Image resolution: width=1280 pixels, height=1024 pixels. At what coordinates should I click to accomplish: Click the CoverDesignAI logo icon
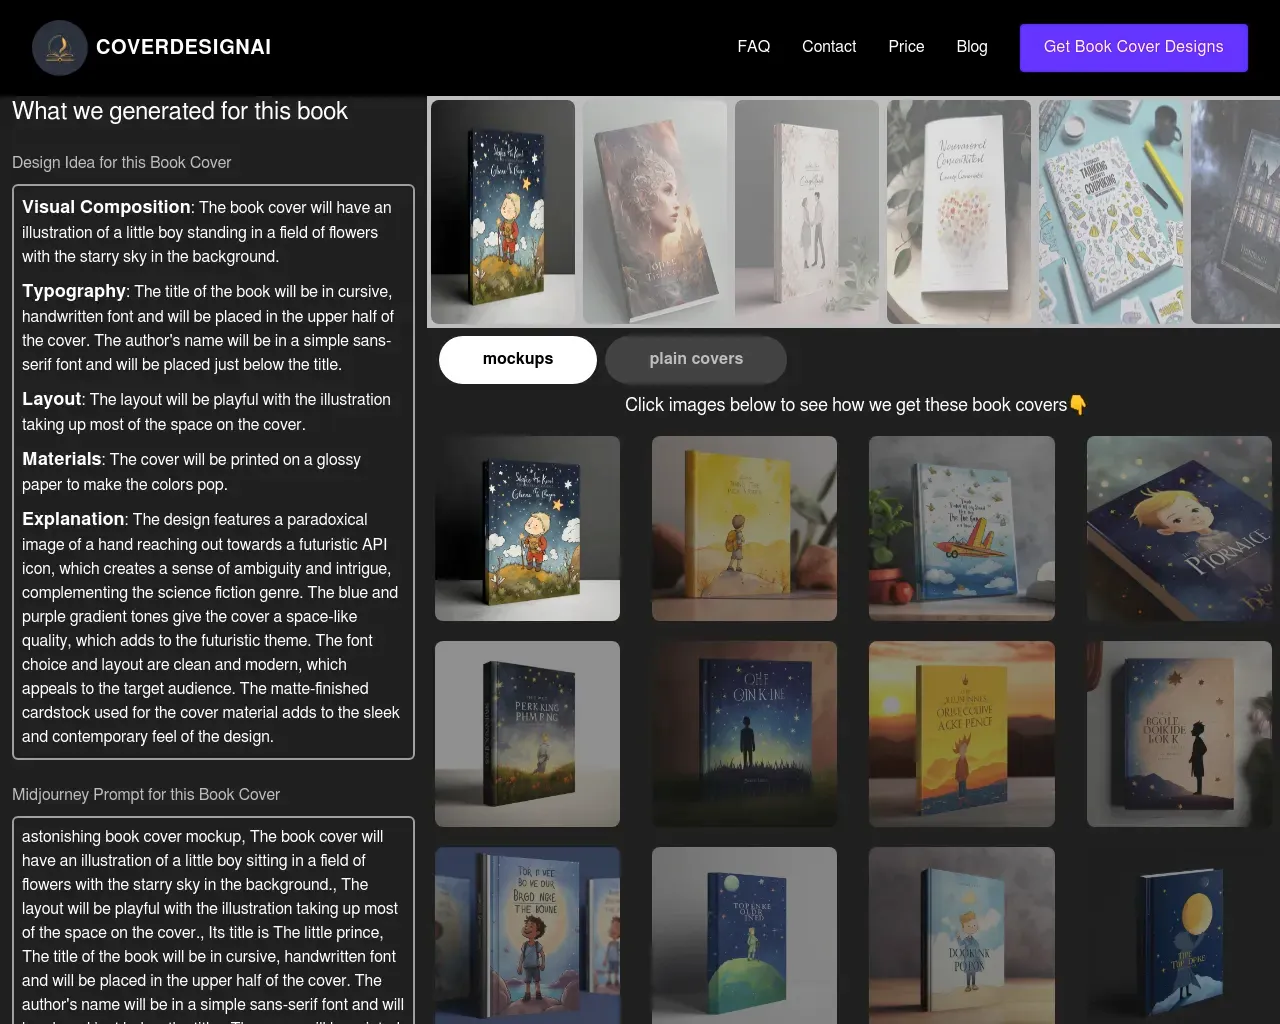(x=60, y=47)
